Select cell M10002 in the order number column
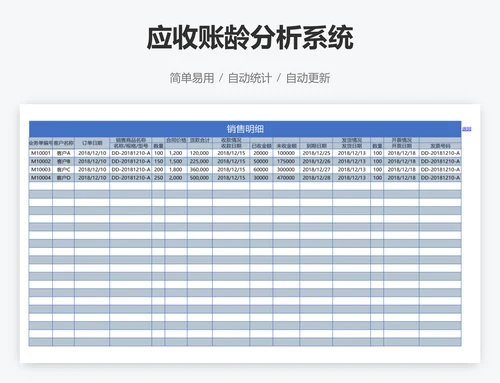 coord(41,161)
